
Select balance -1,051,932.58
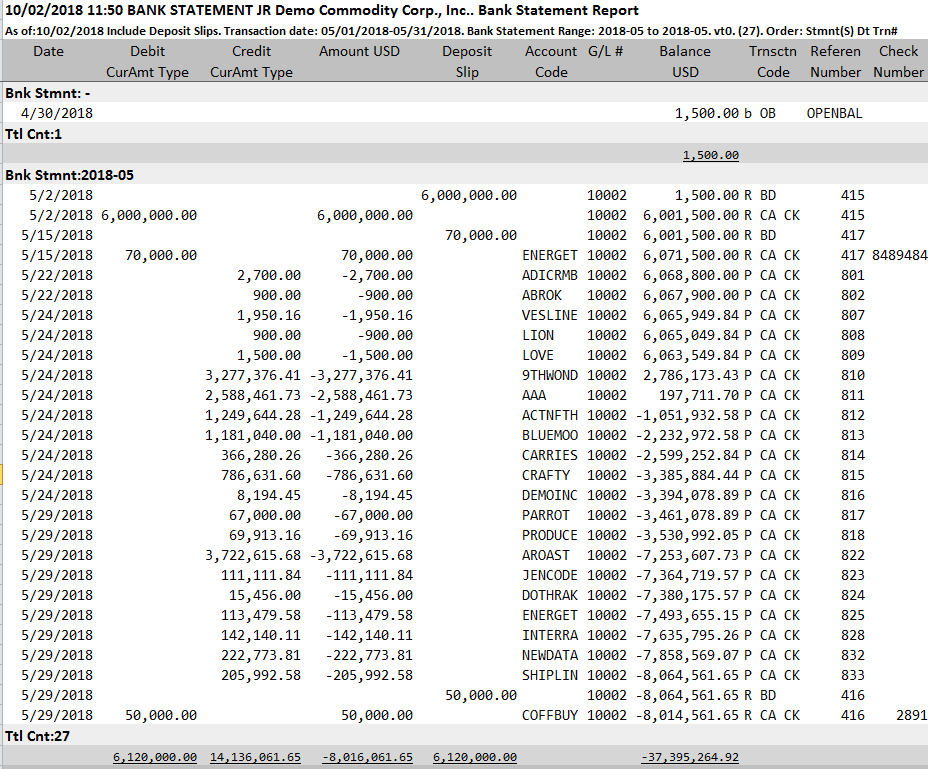(687, 416)
